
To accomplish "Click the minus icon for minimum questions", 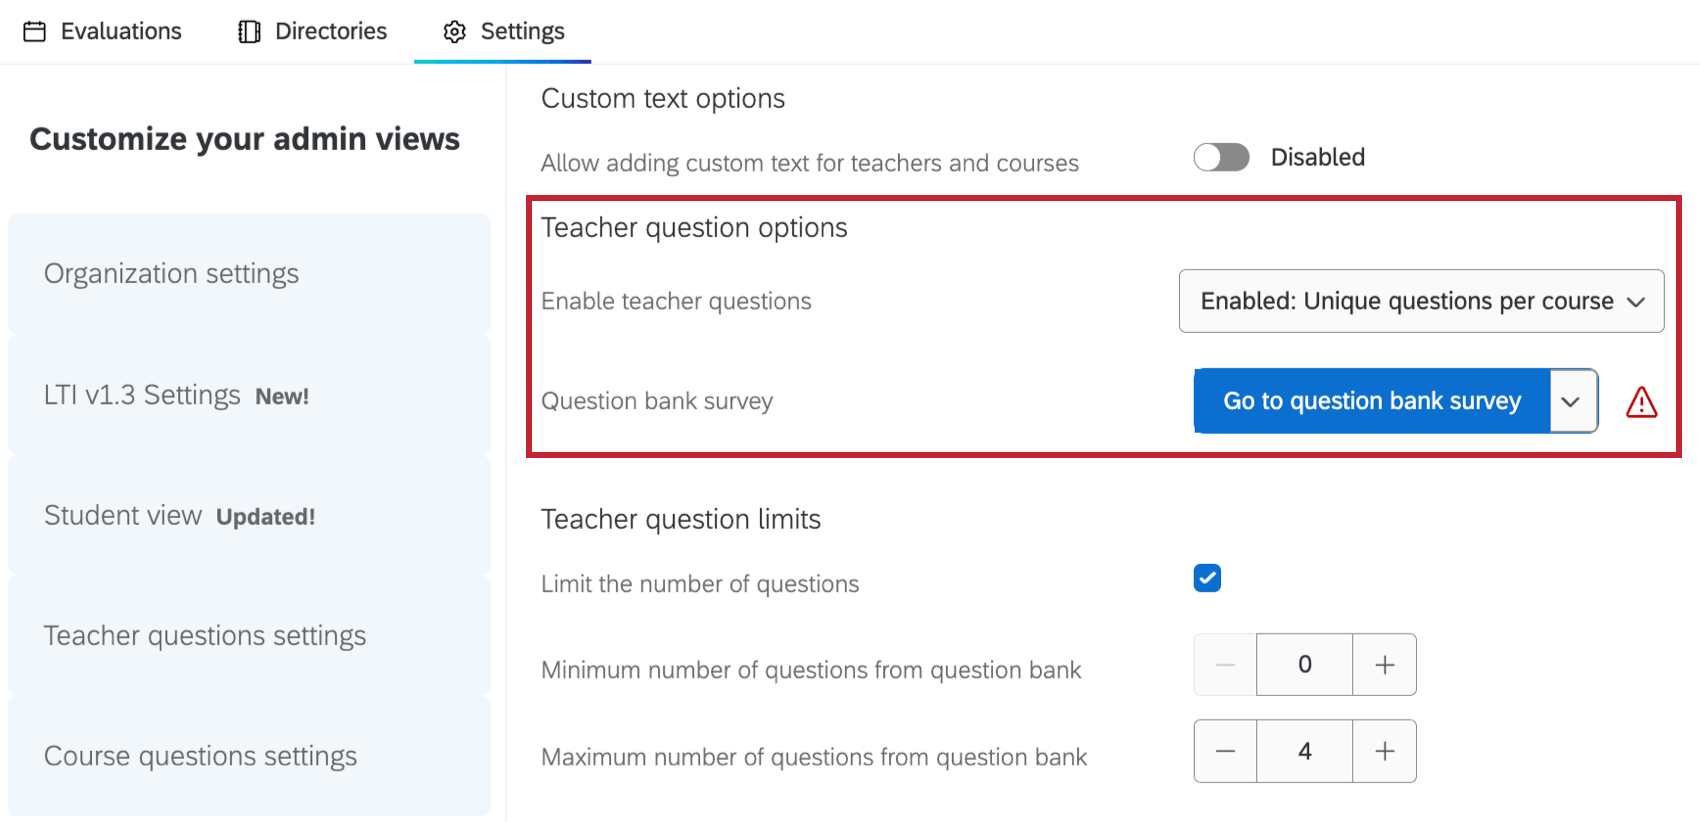I will click(1224, 664).
